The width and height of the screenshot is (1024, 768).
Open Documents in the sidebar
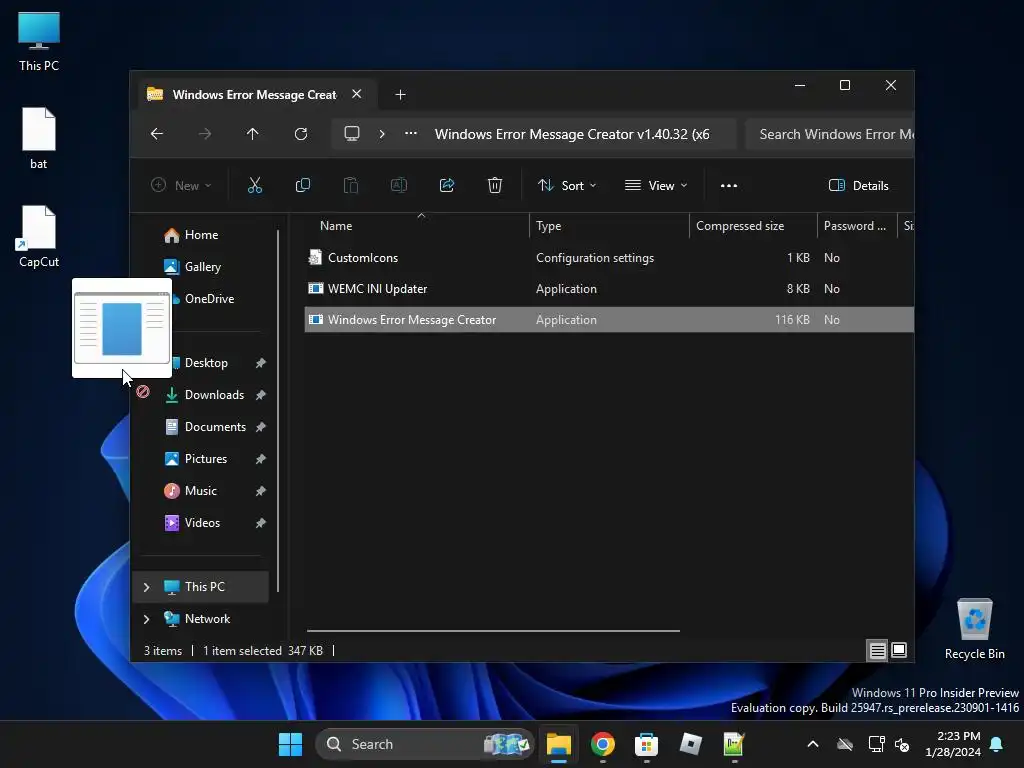[215, 427]
